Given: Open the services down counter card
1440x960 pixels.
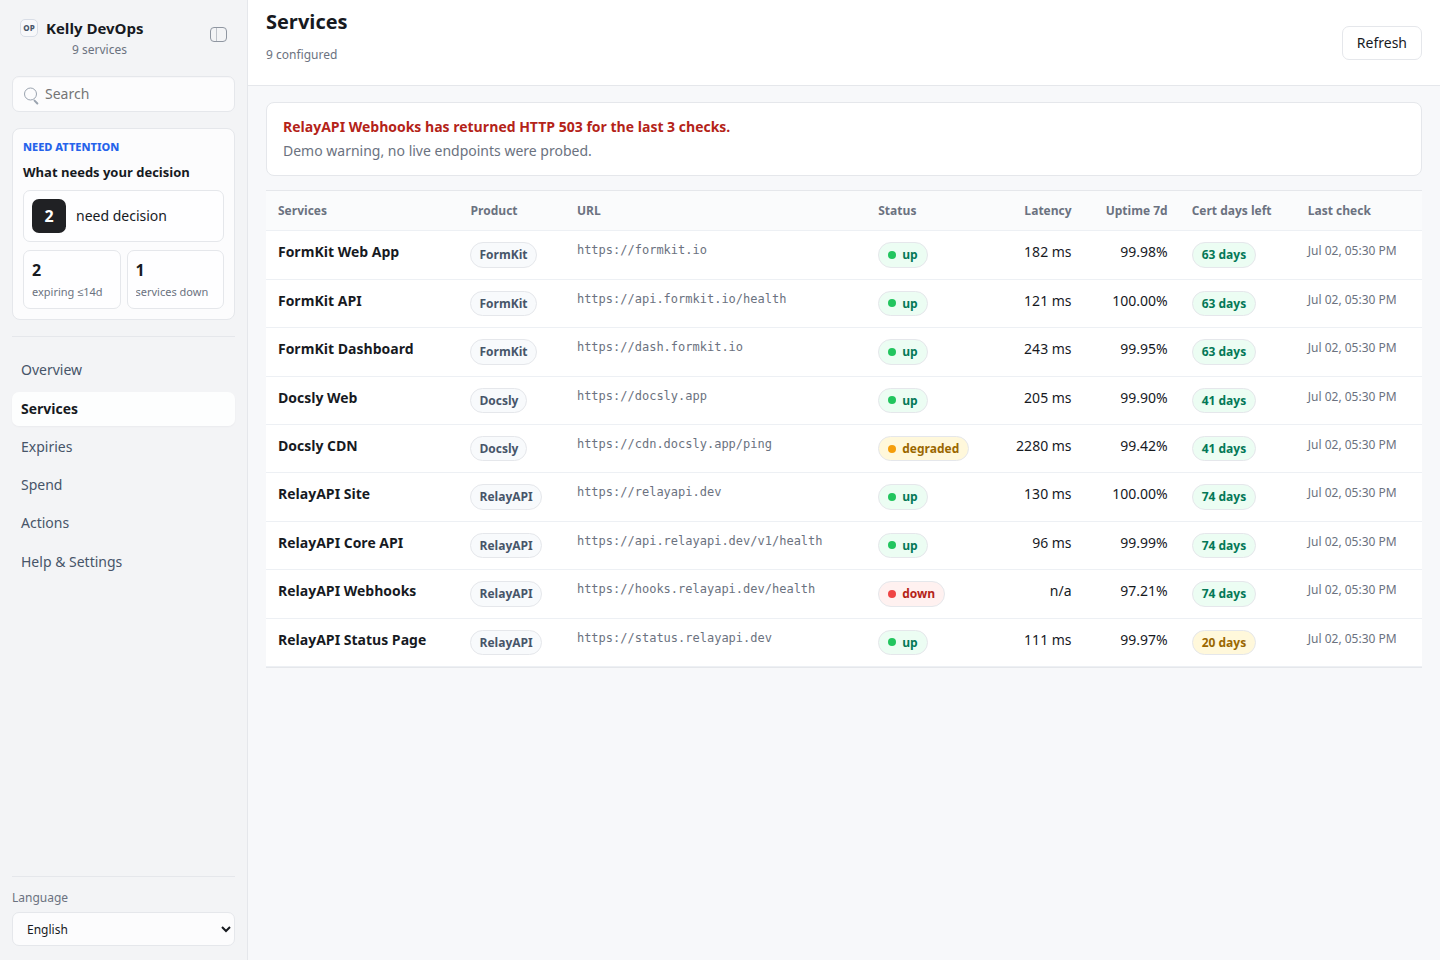Looking at the screenshot, I should click(175, 280).
